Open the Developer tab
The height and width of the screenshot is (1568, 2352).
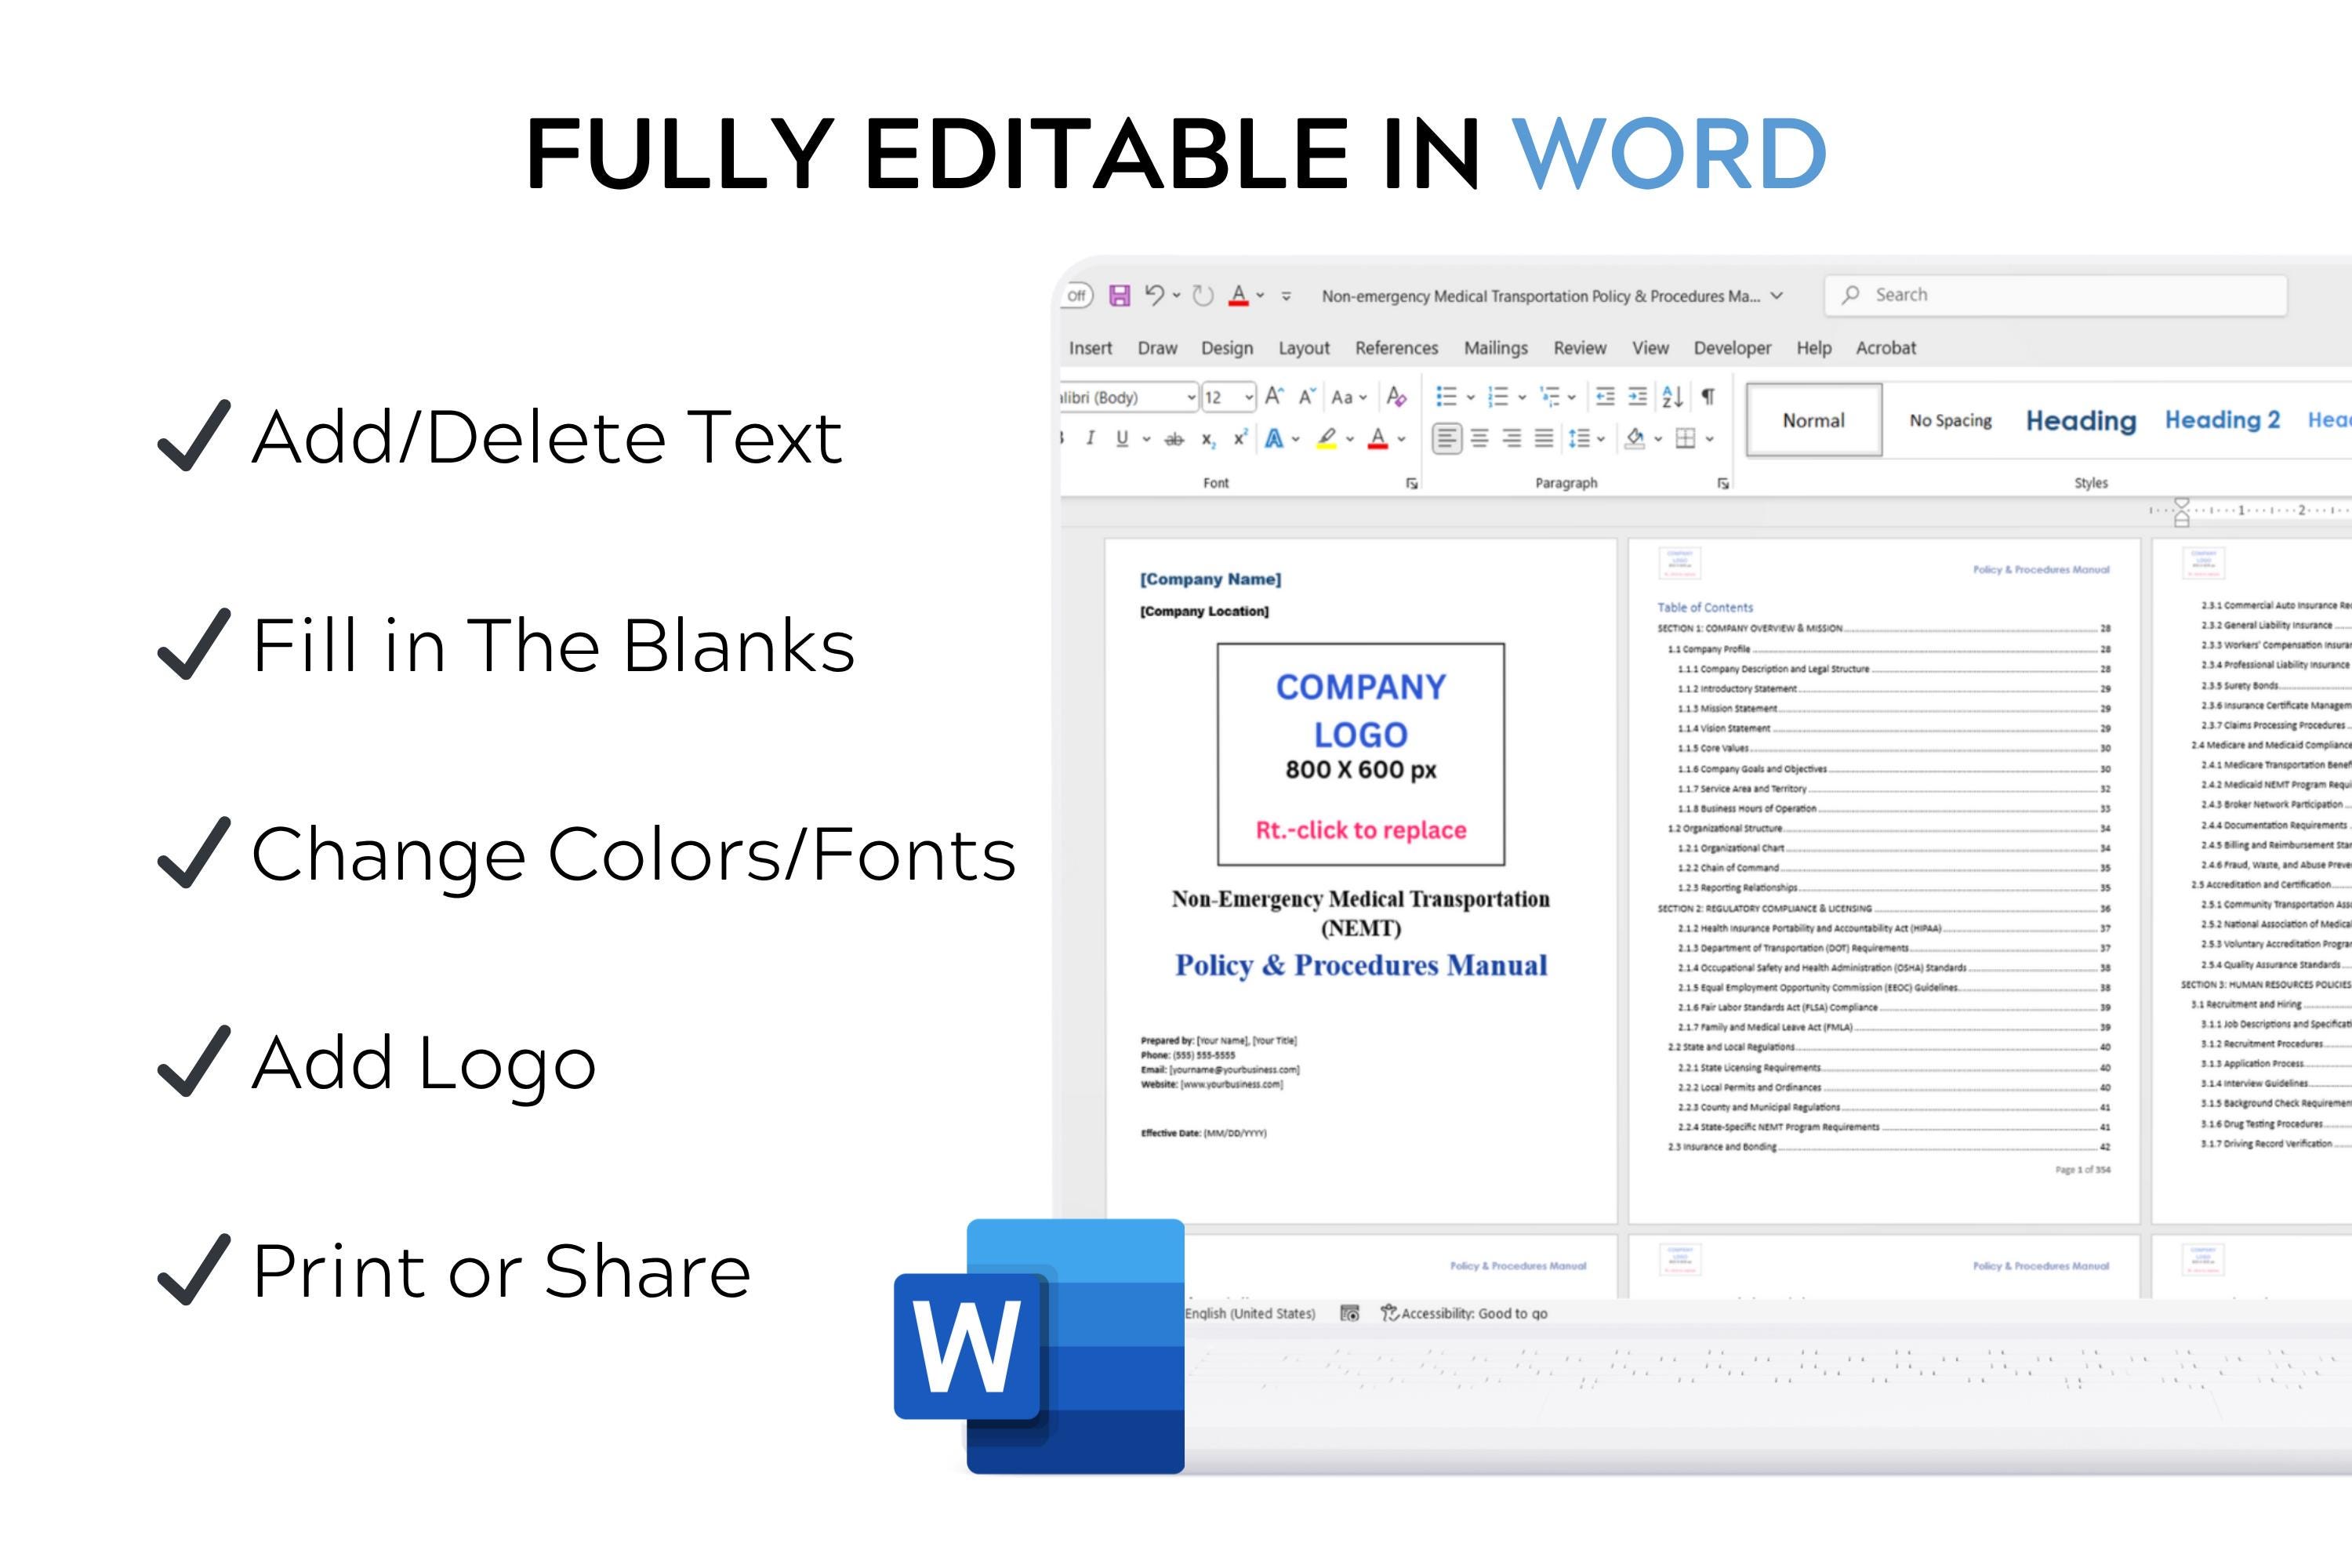coord(1732,348)
